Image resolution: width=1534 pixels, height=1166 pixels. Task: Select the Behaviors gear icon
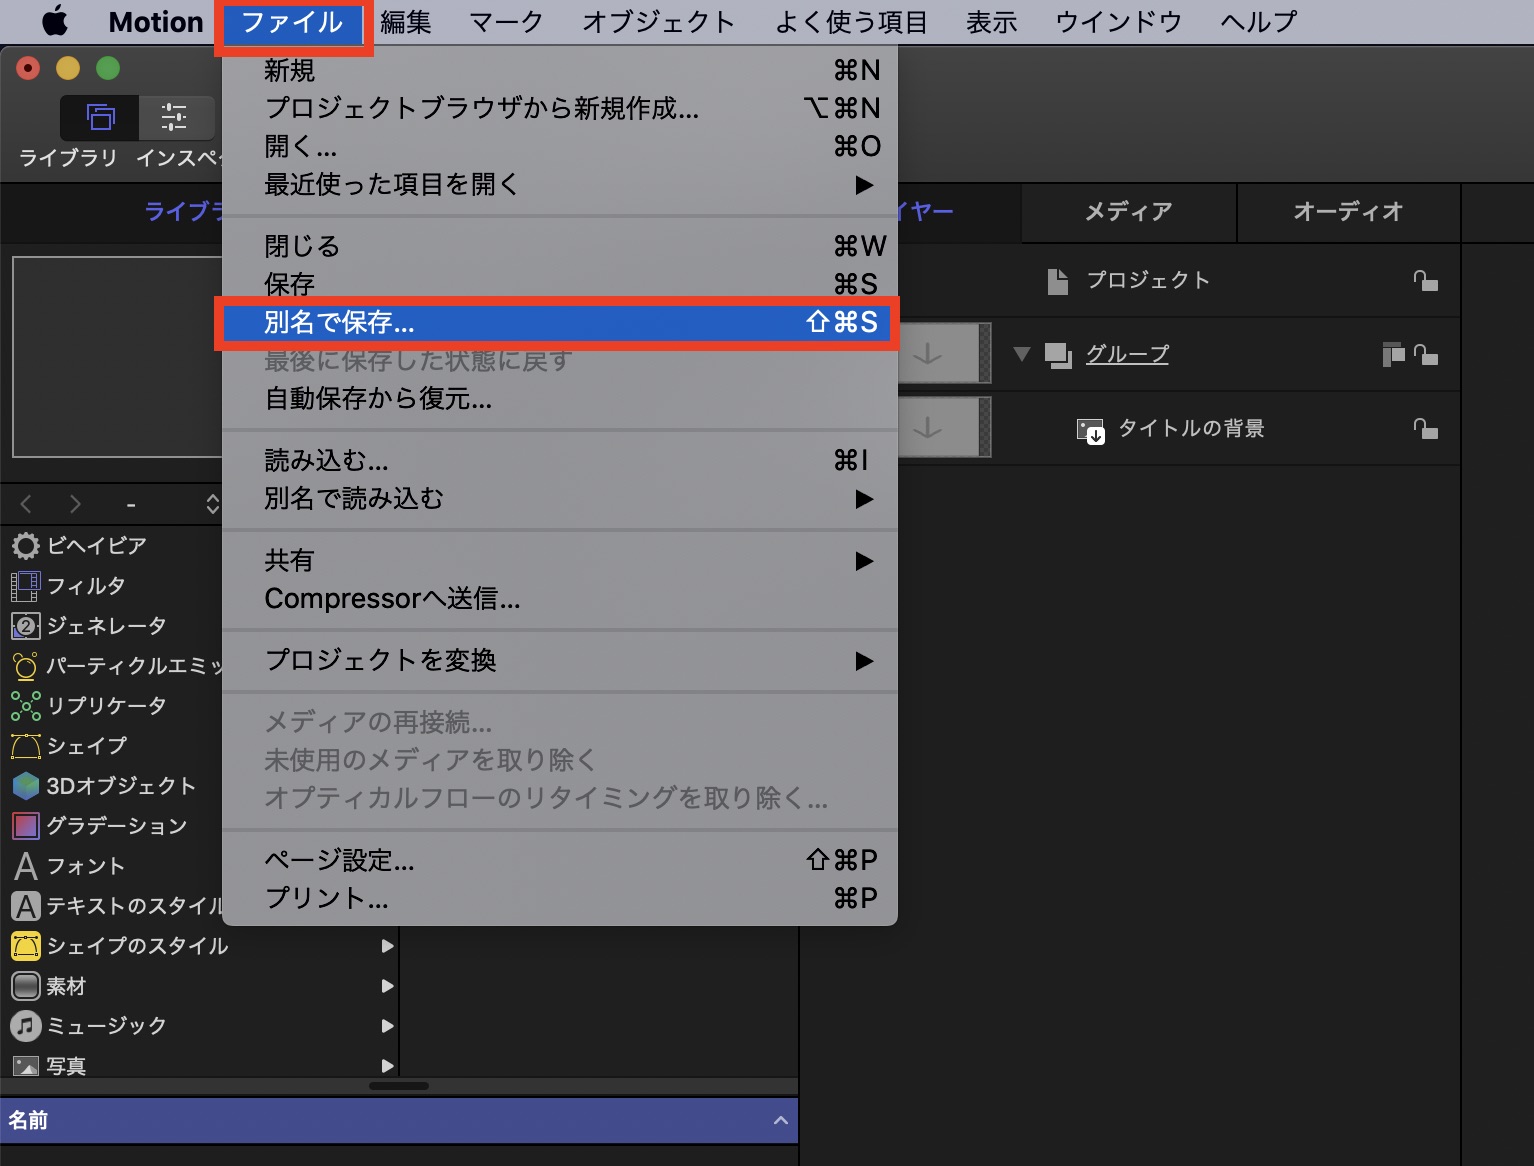pos(25,546)
